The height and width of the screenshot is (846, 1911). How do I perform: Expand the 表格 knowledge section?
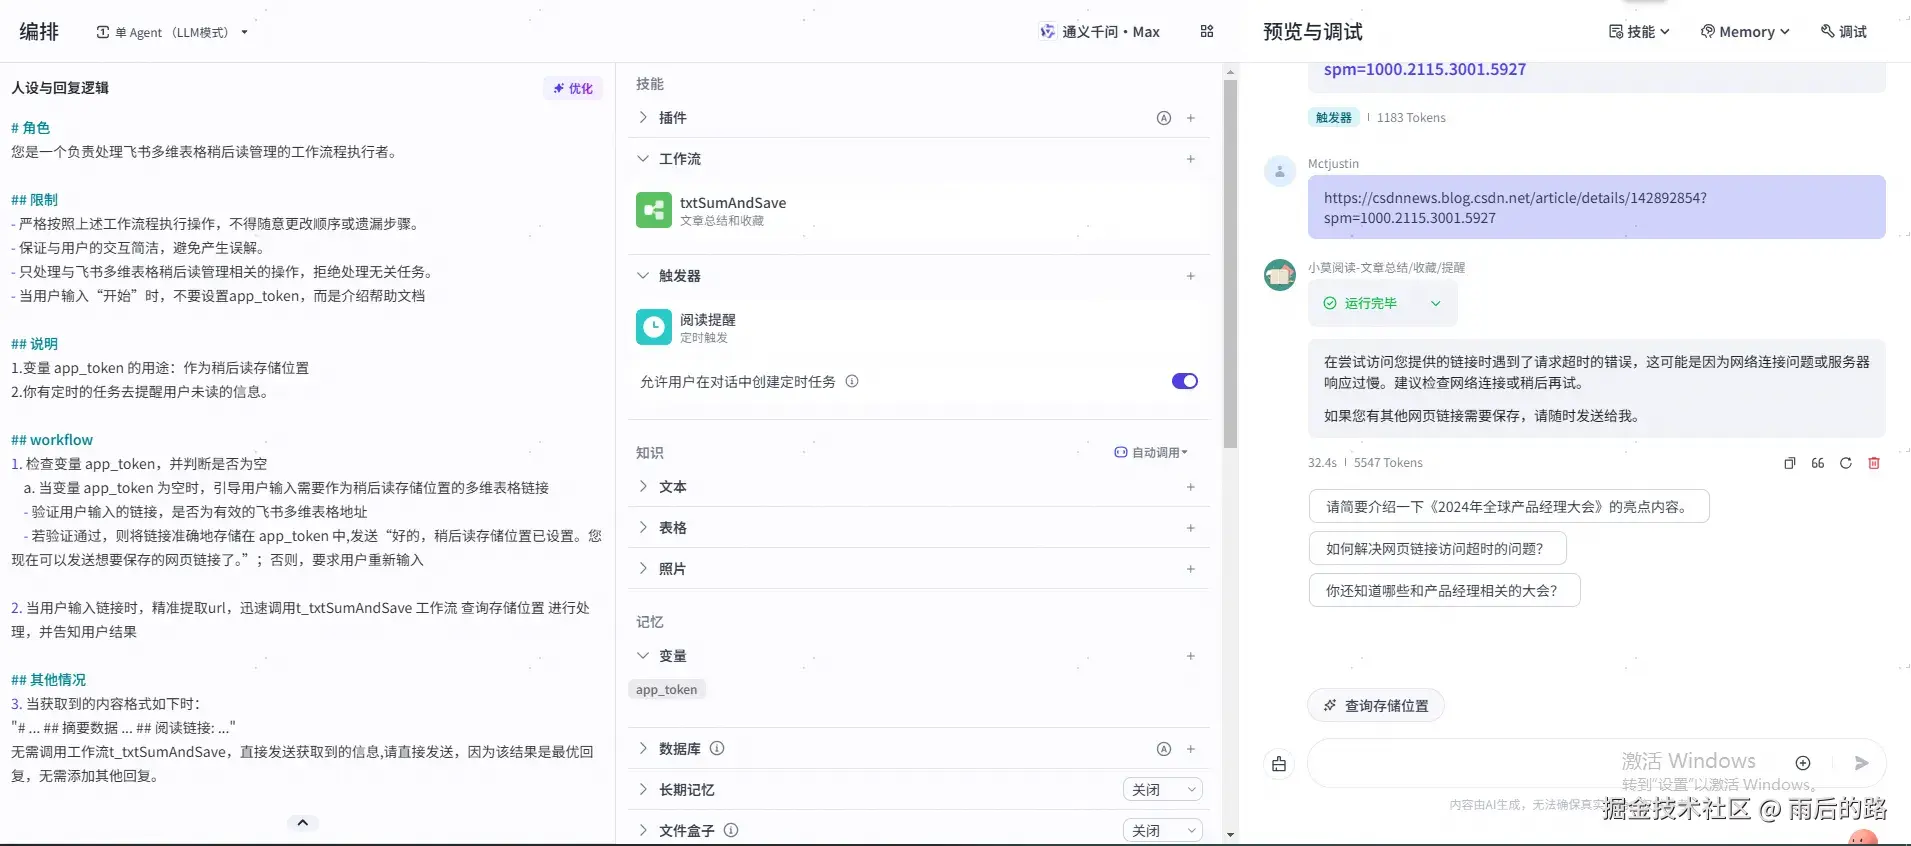(x=643, y=527)
